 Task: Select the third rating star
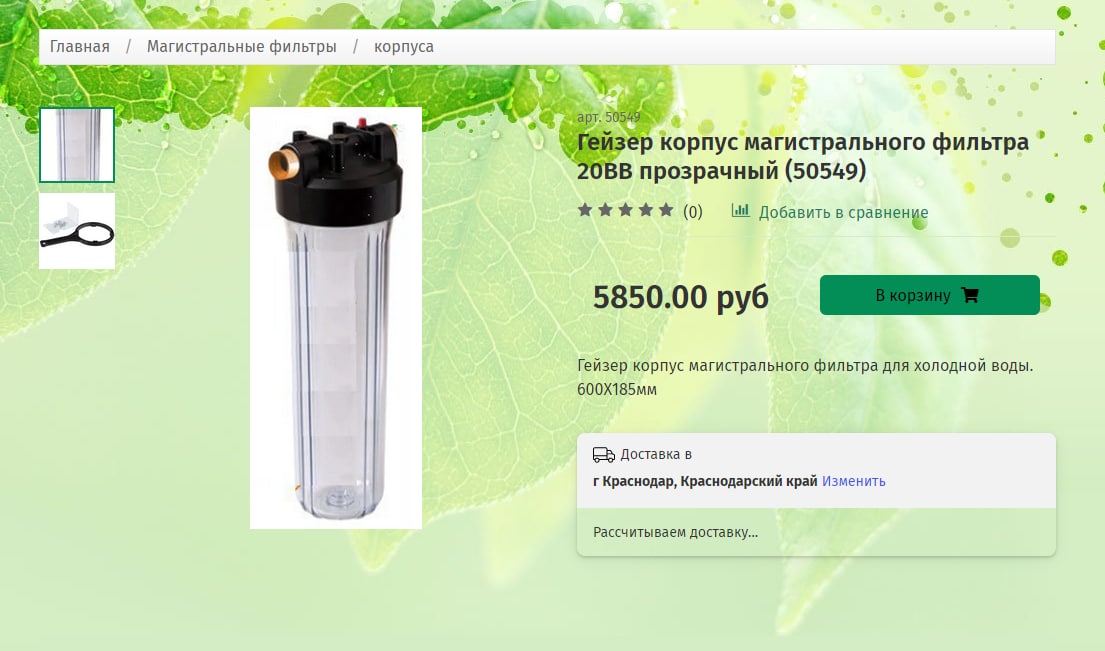[625, 209]
